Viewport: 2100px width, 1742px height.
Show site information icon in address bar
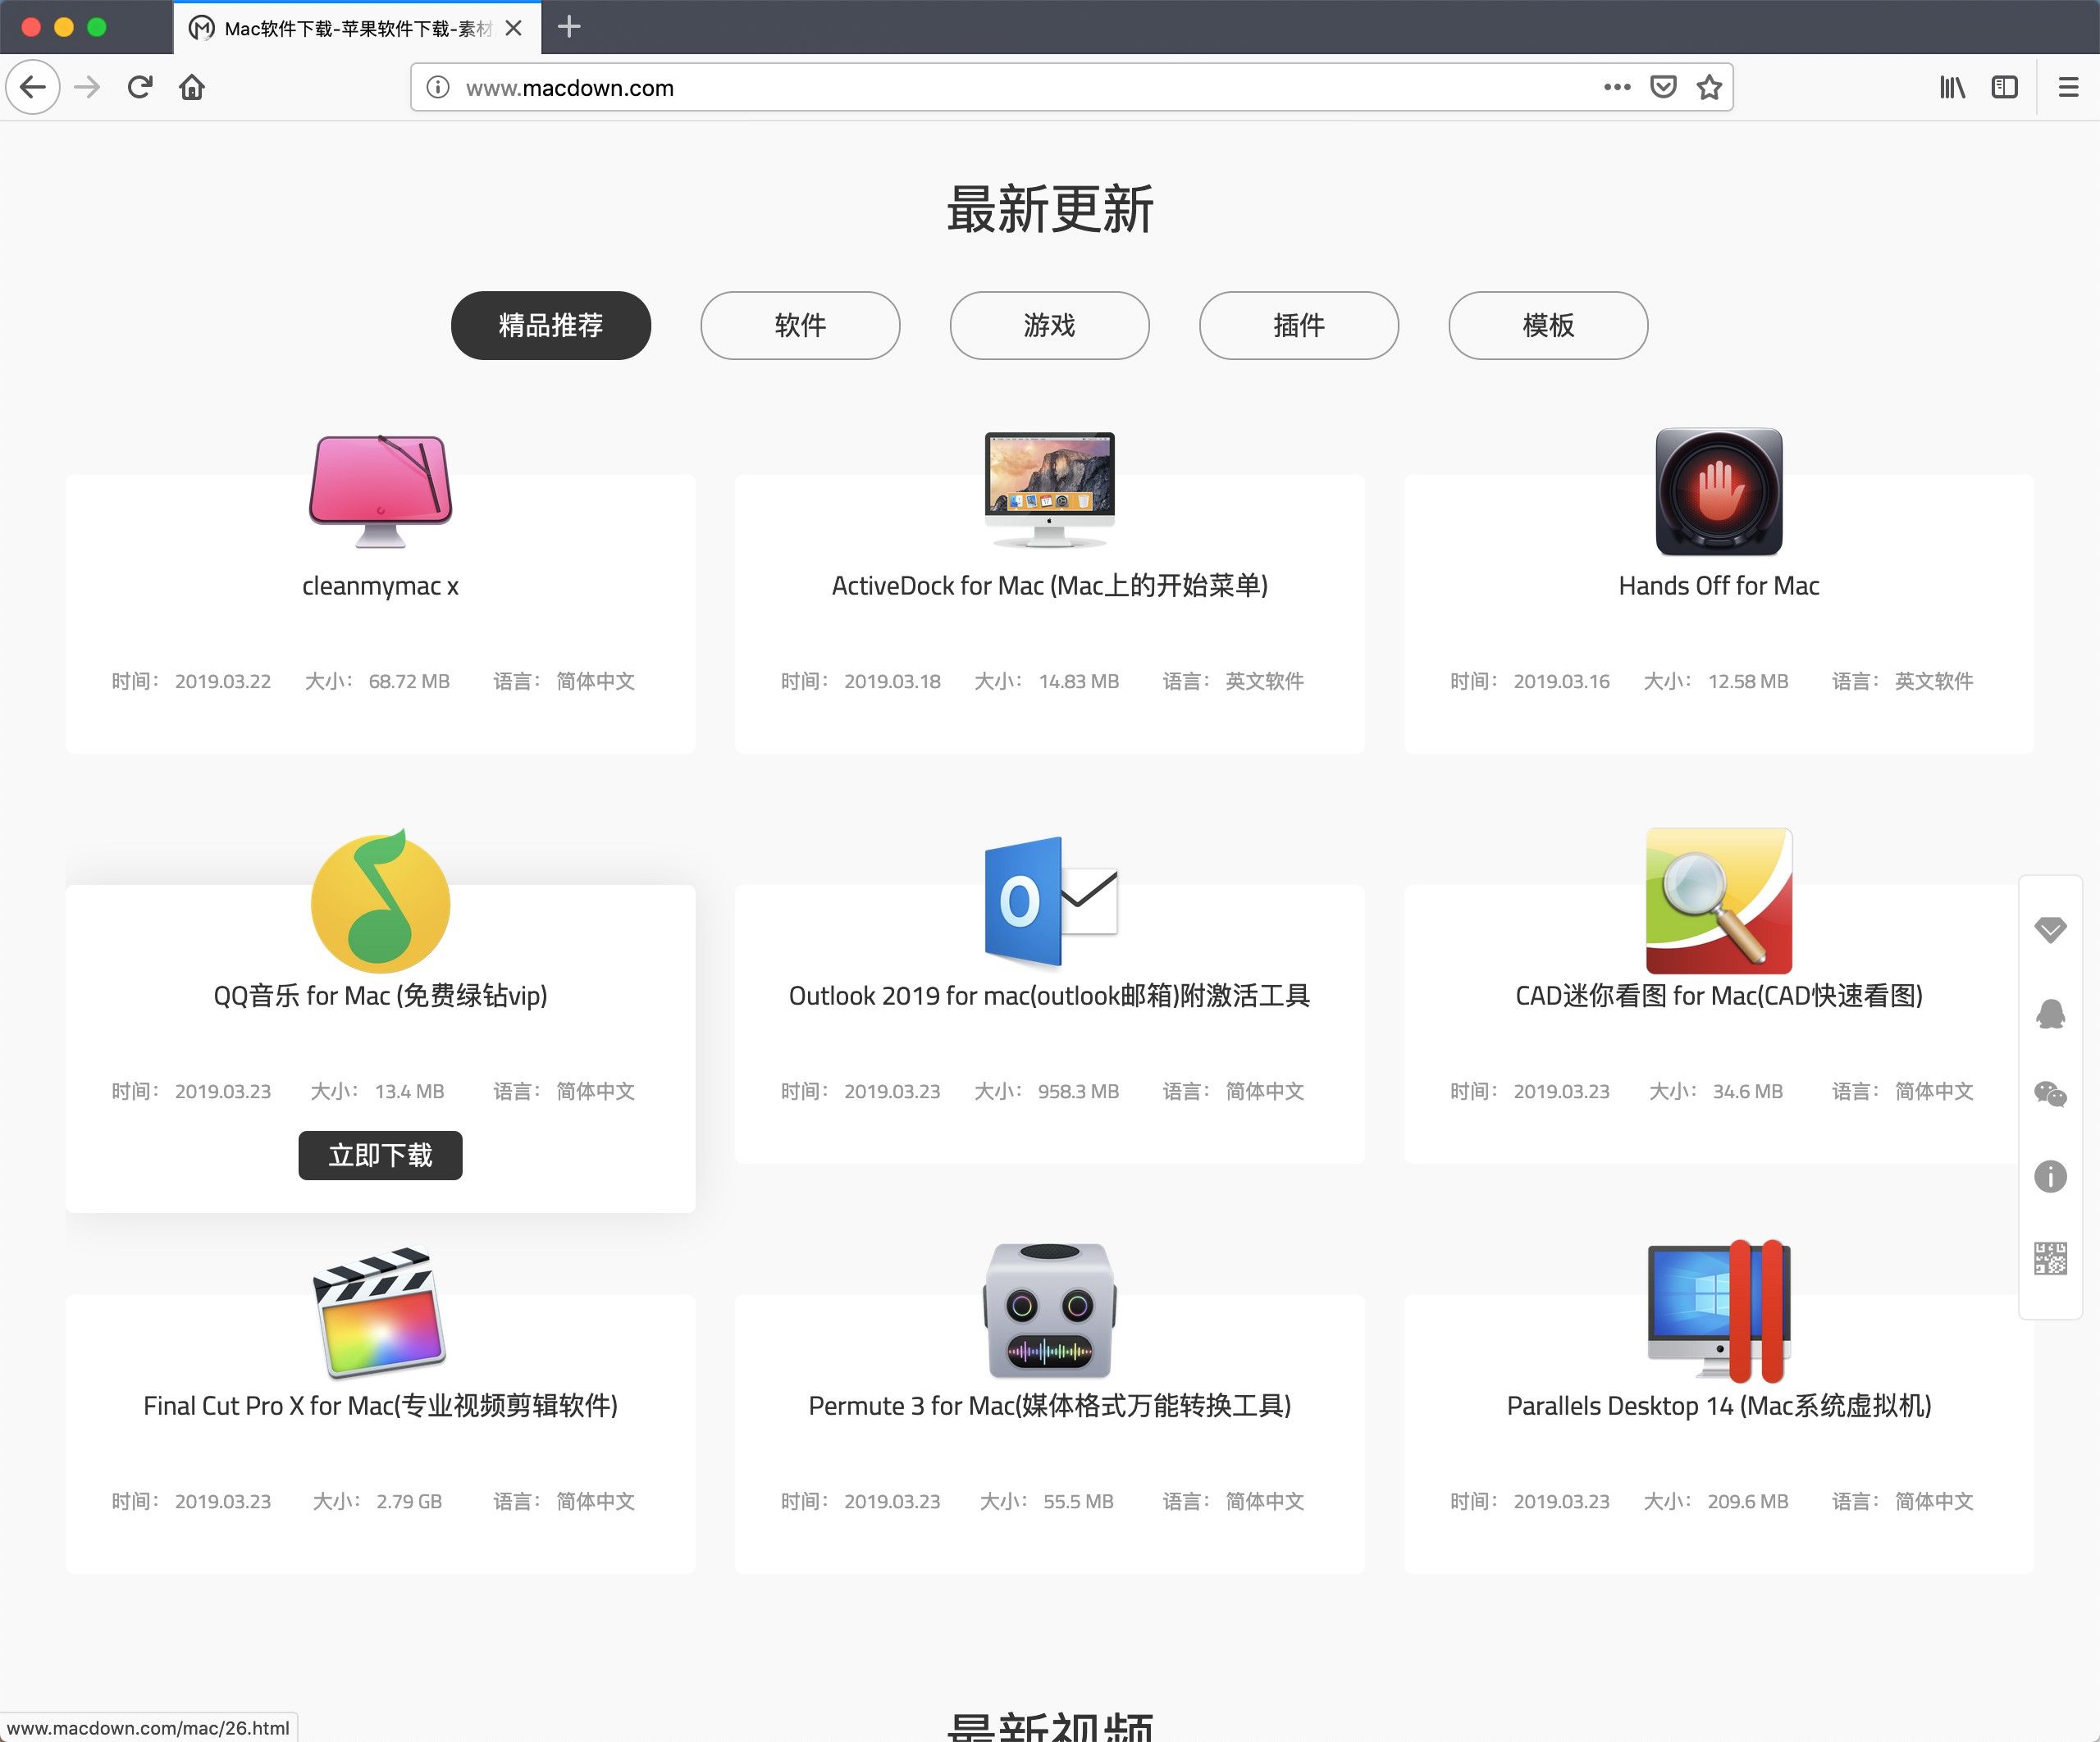tap(438, 87)
